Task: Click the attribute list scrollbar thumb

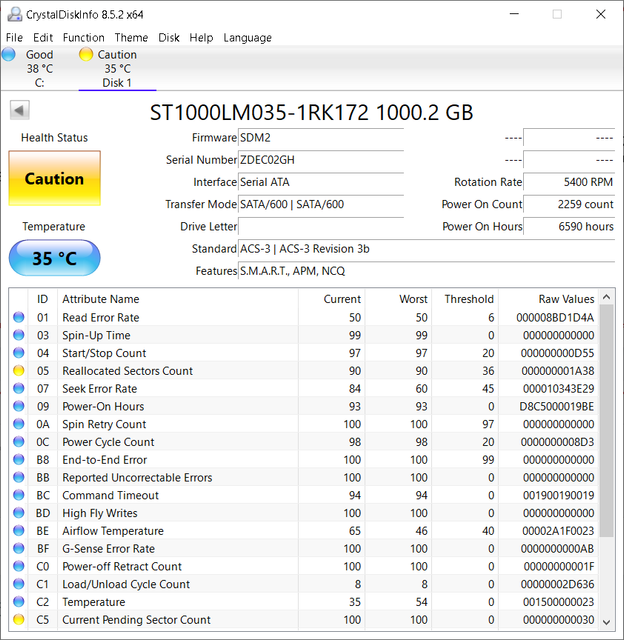Action: [x=606, y=420]
